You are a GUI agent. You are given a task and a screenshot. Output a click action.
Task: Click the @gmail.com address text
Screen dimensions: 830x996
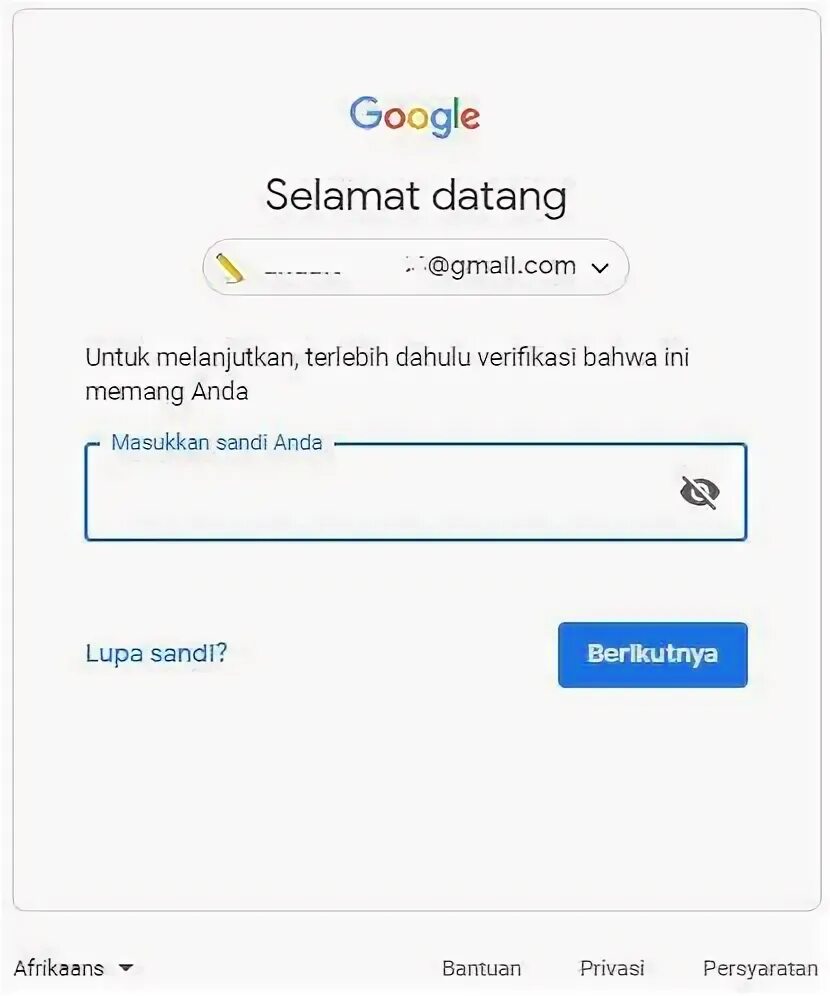(502, 266)
